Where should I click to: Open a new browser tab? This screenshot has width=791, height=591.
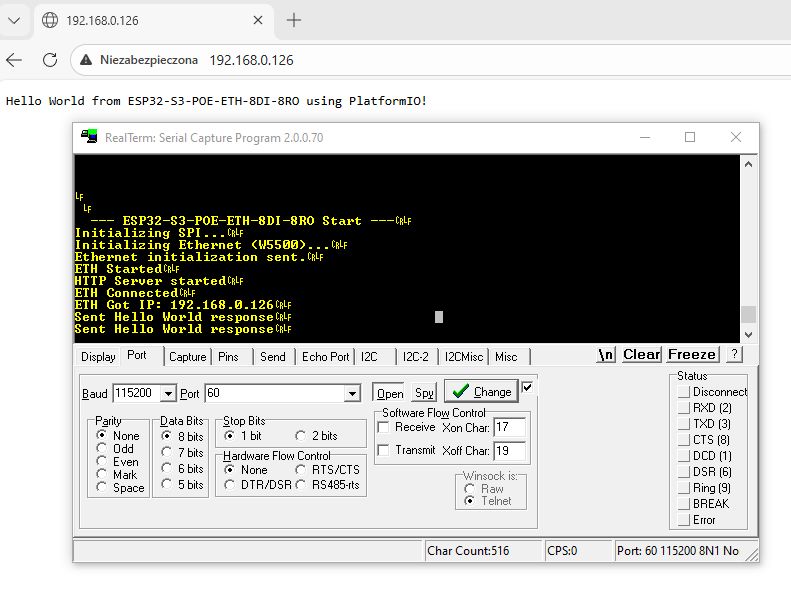(x=294, y=20)
